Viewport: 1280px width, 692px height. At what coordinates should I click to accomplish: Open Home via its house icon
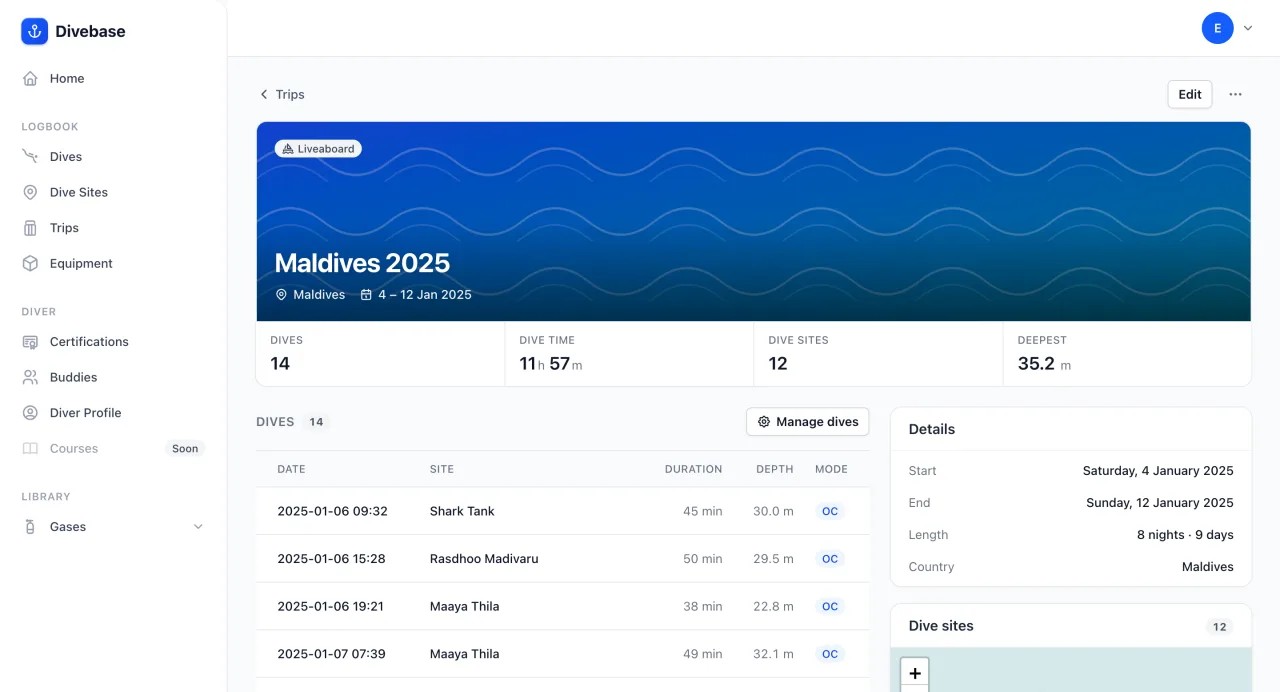(x=30, y=78)
